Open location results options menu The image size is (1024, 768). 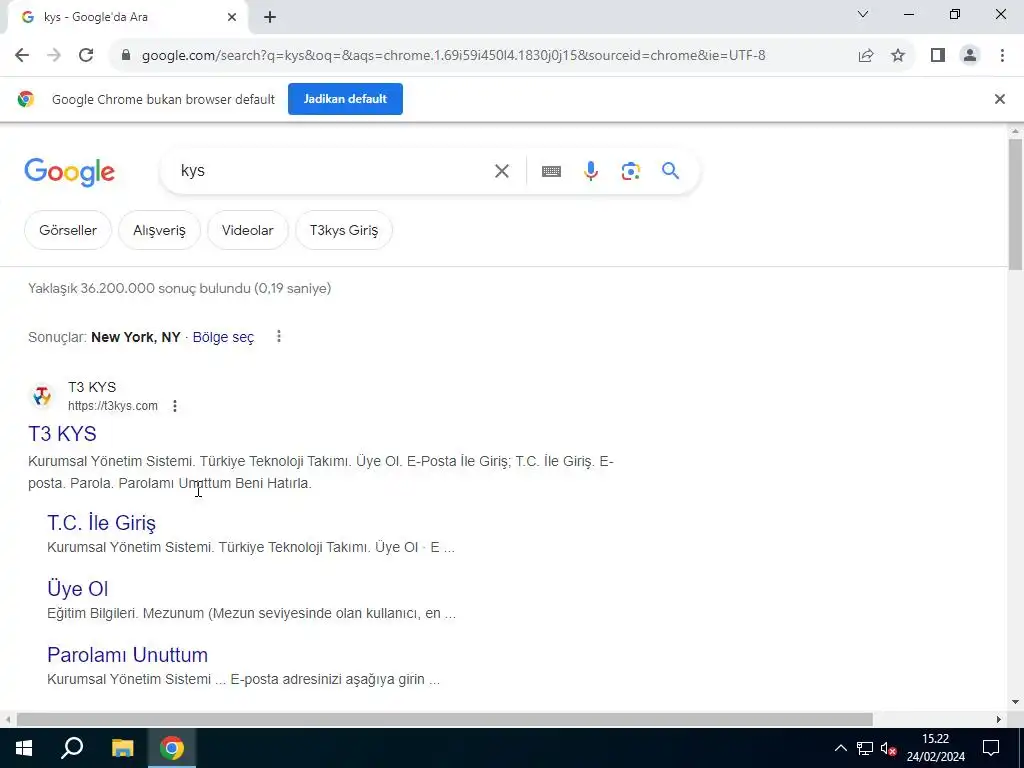click(279, 336)
